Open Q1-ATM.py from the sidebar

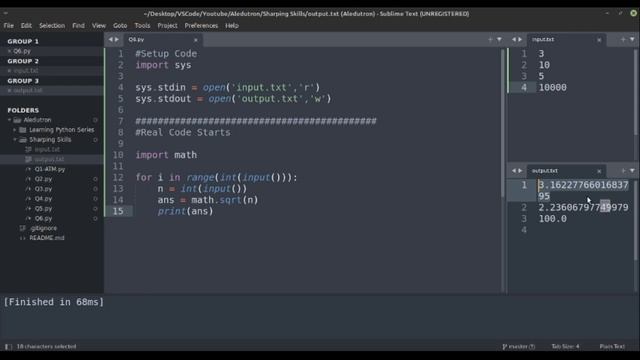click(x=49, y=169)
